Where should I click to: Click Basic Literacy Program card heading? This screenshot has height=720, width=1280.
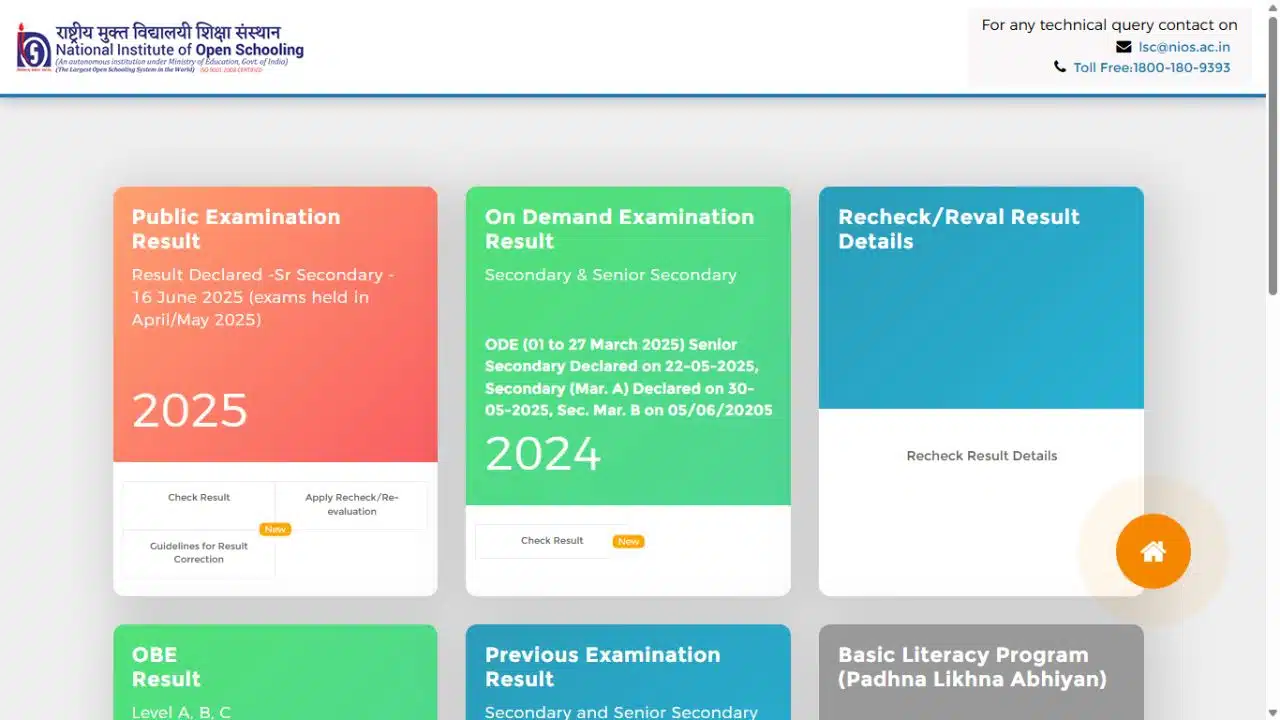tap(972, 667)
